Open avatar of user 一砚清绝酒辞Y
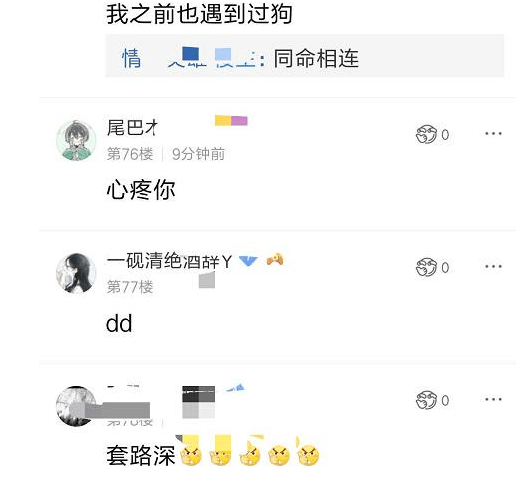Screen dimensions: 516x485 coord(76,273)
